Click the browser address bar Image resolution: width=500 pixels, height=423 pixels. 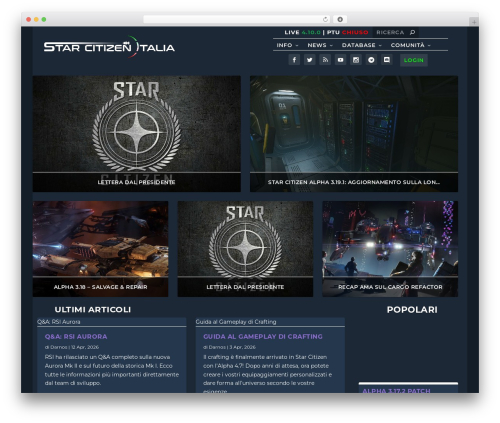[237, 19]
